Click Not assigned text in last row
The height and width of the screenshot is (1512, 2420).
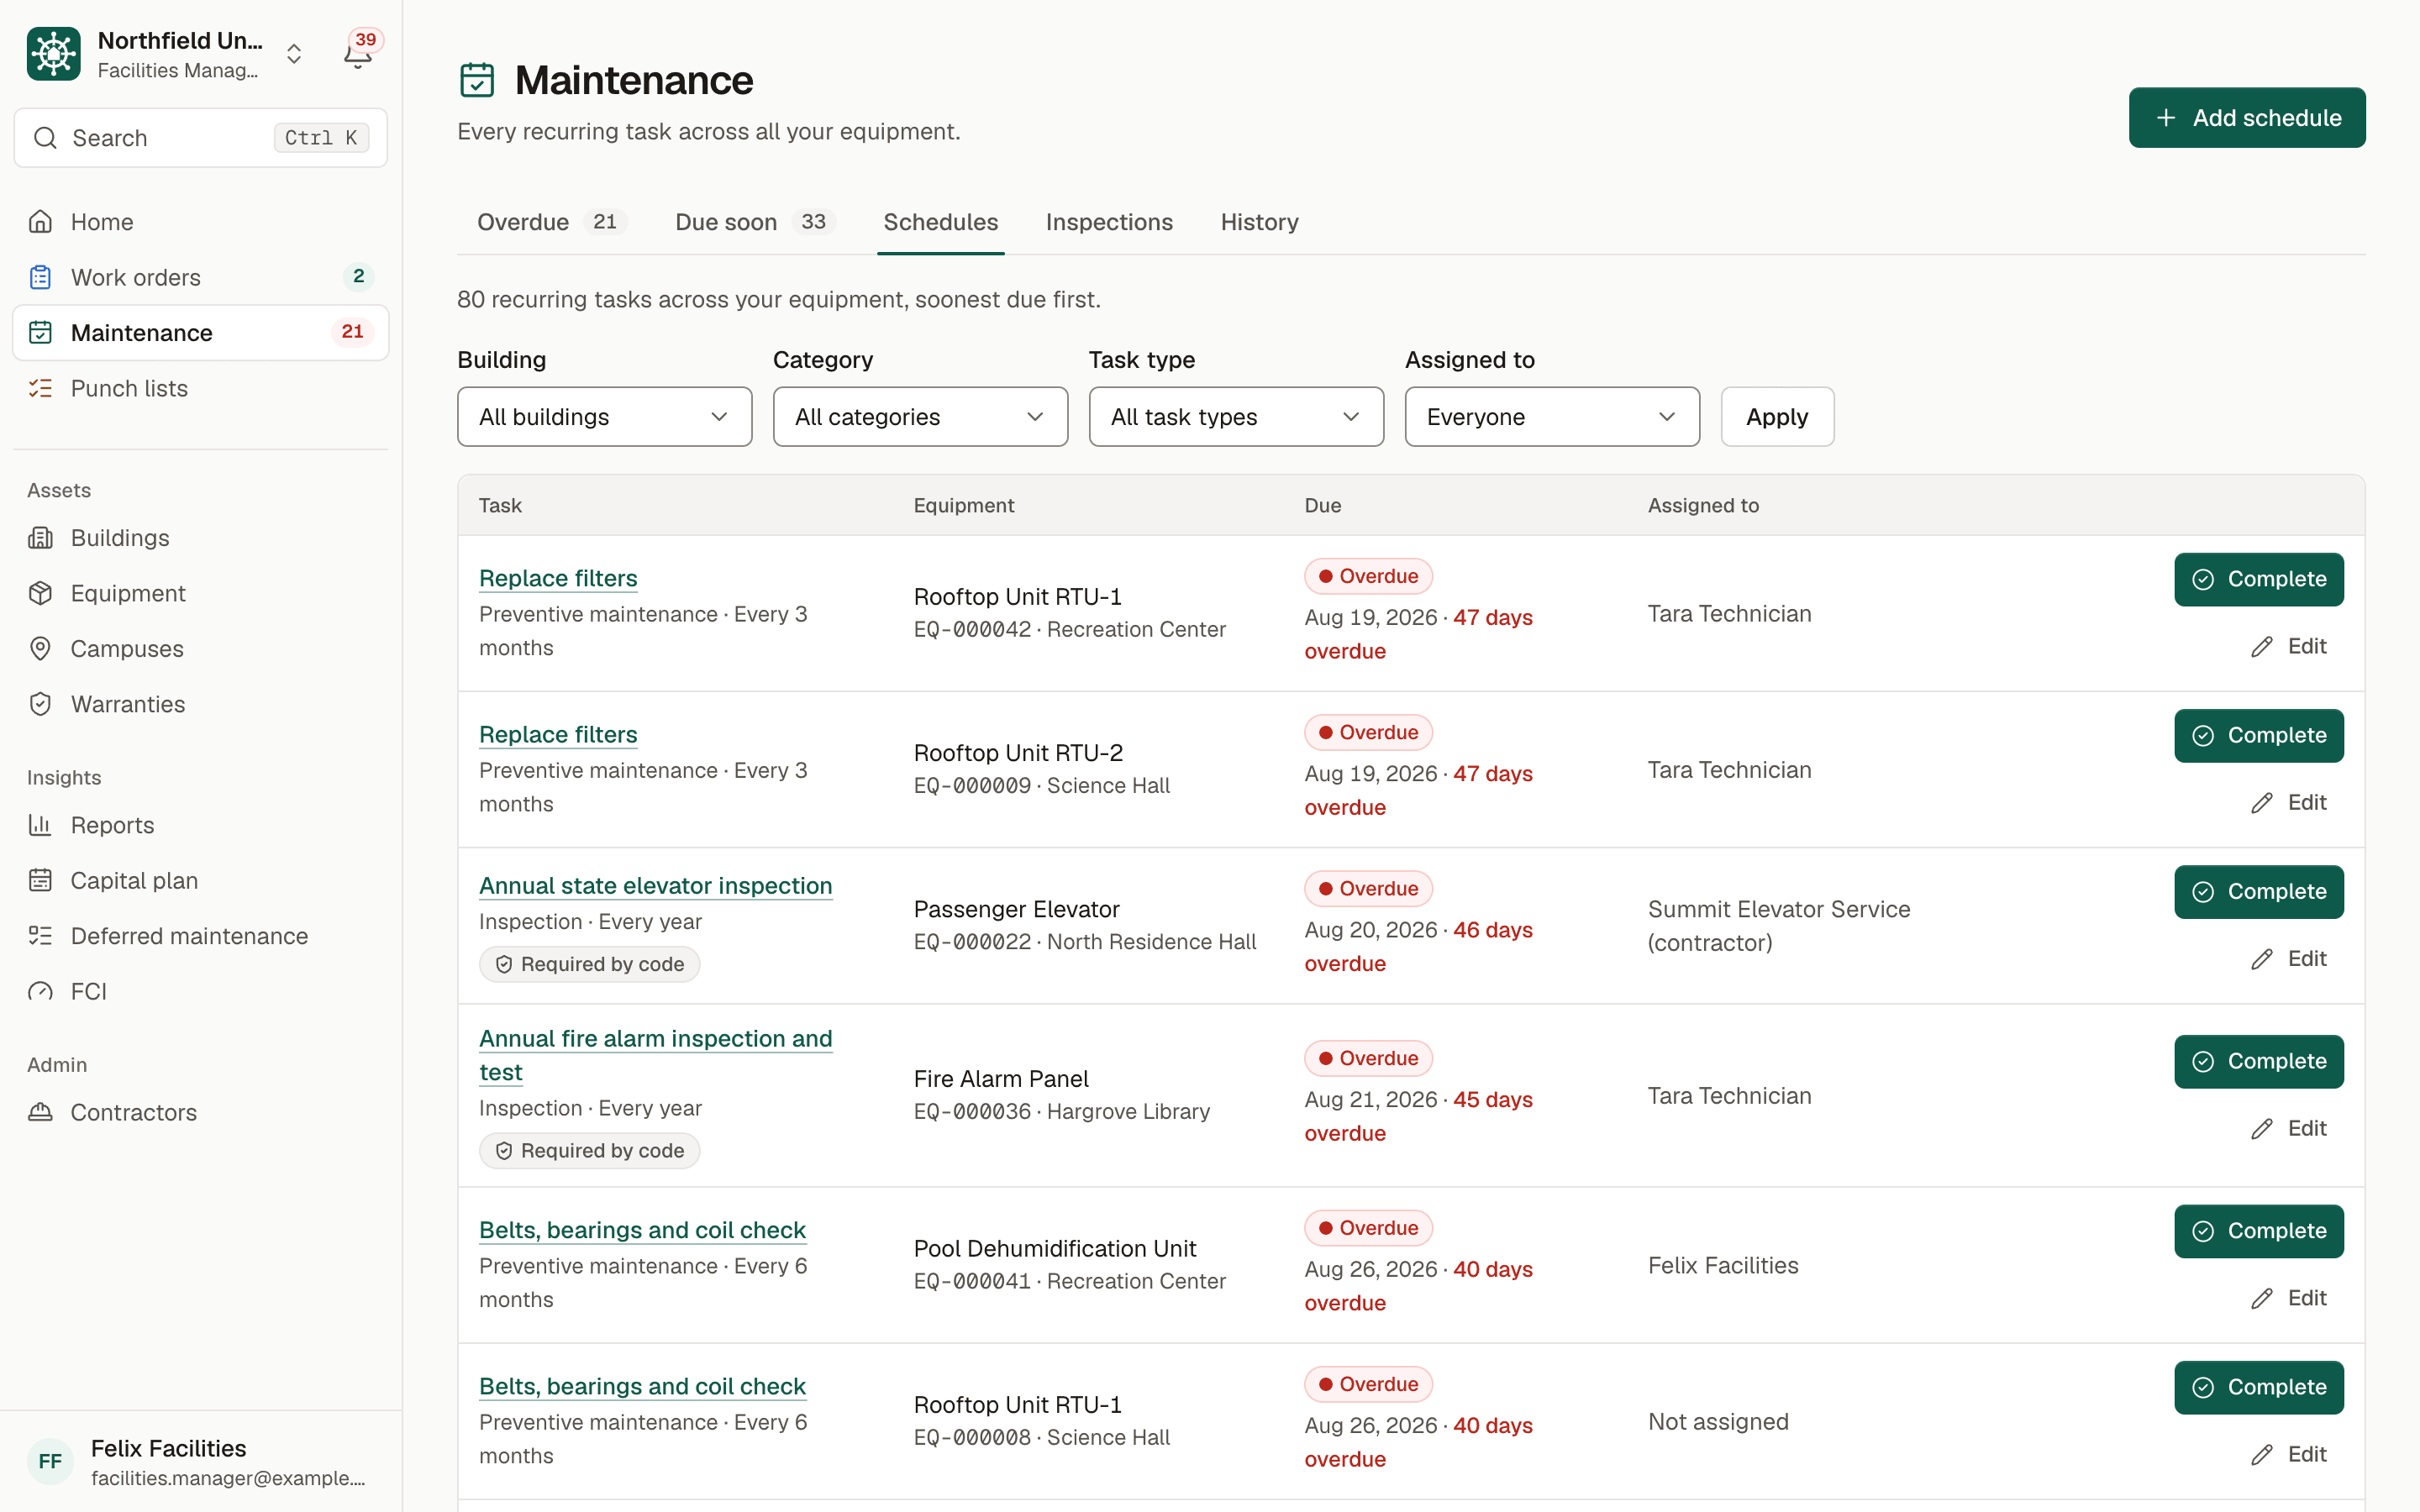click(x=1718, y=1422)
